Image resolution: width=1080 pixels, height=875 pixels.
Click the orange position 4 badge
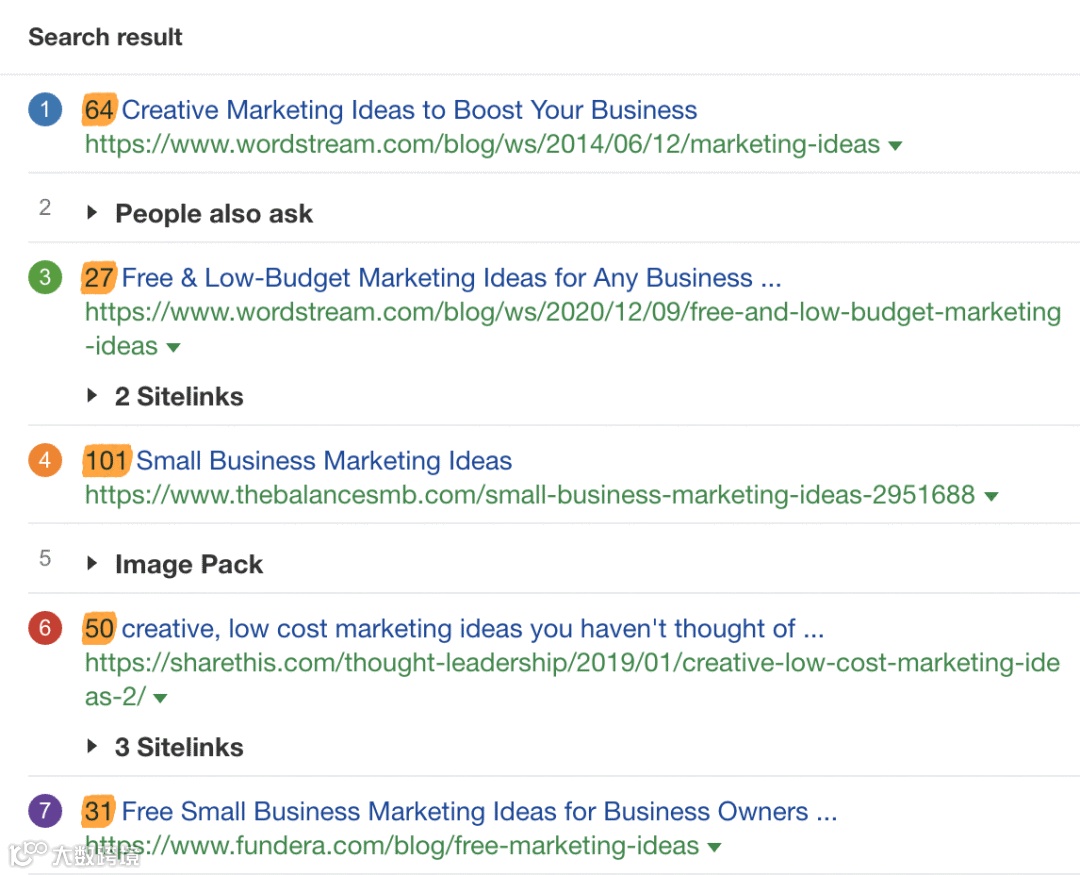(45, 461)
